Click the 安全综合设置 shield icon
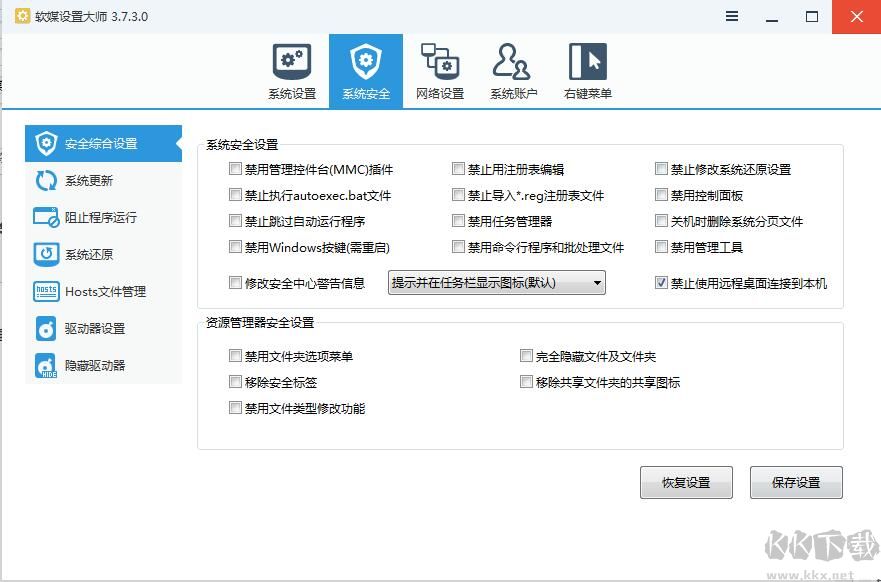The image size is (881, 582). (x=45, y=143)
